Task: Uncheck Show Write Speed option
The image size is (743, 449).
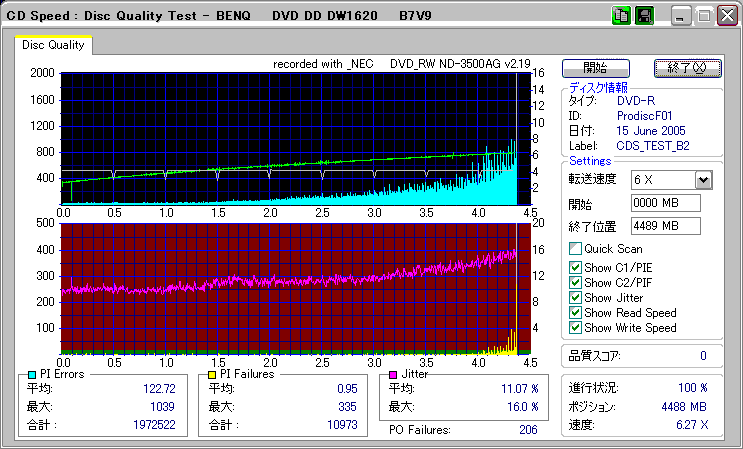Action: [575, 327]
